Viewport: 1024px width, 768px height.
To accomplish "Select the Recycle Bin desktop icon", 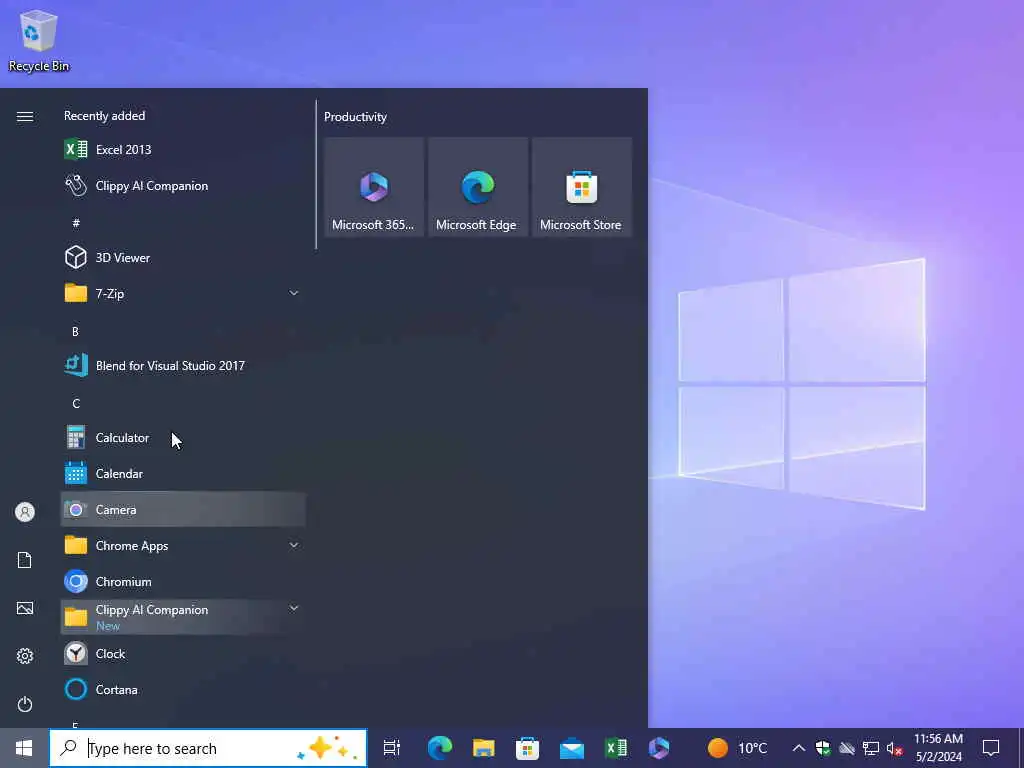I will pos(39,40).
